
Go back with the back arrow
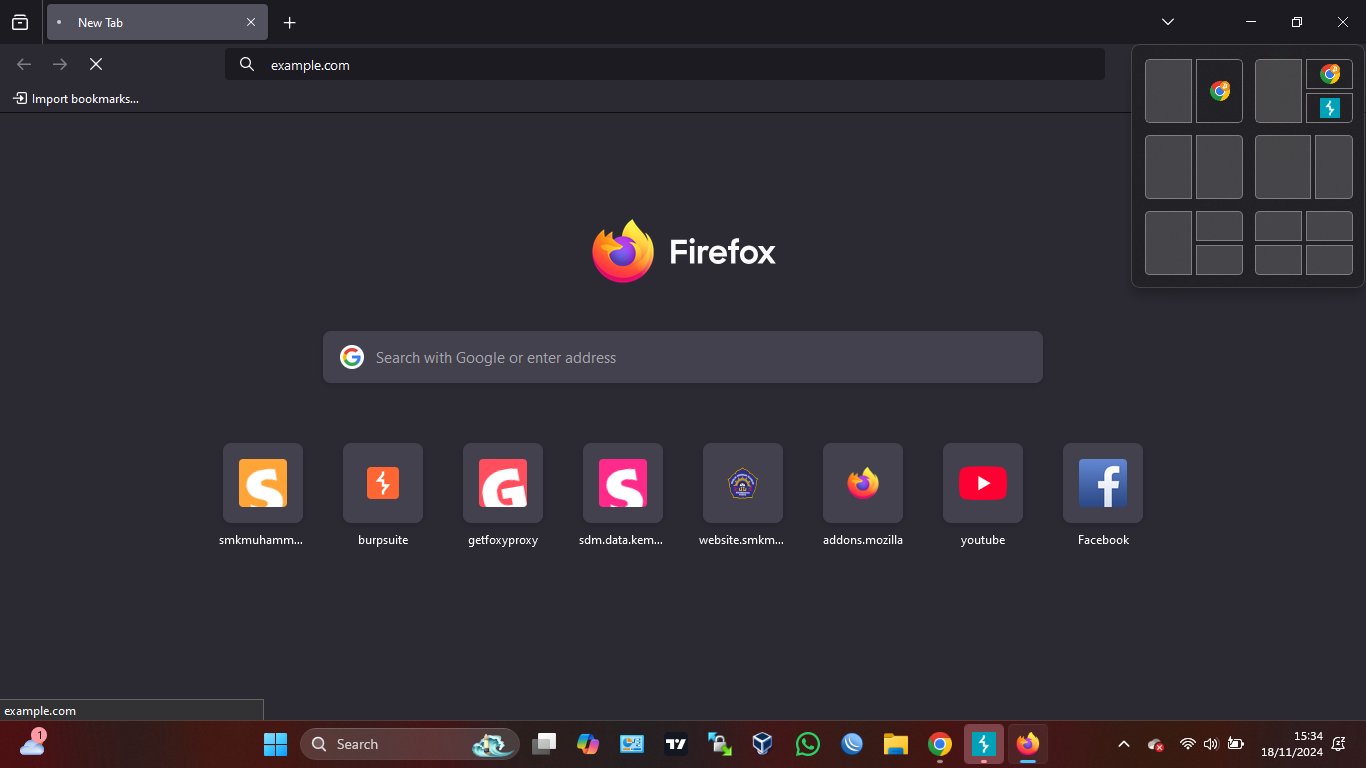coord(24,64)
